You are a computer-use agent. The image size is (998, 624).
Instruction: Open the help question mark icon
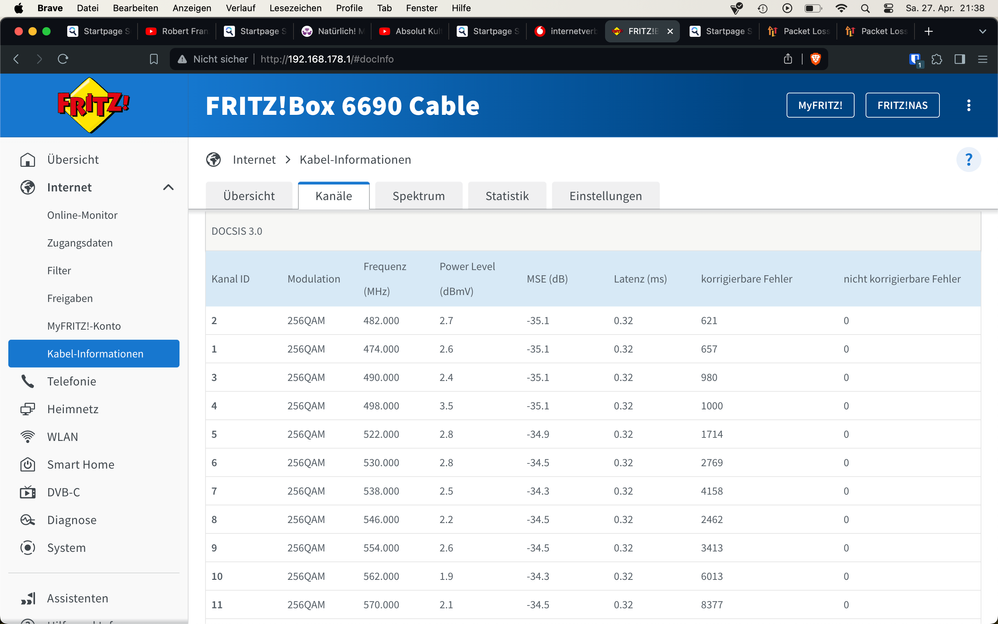tap(969, 159)
